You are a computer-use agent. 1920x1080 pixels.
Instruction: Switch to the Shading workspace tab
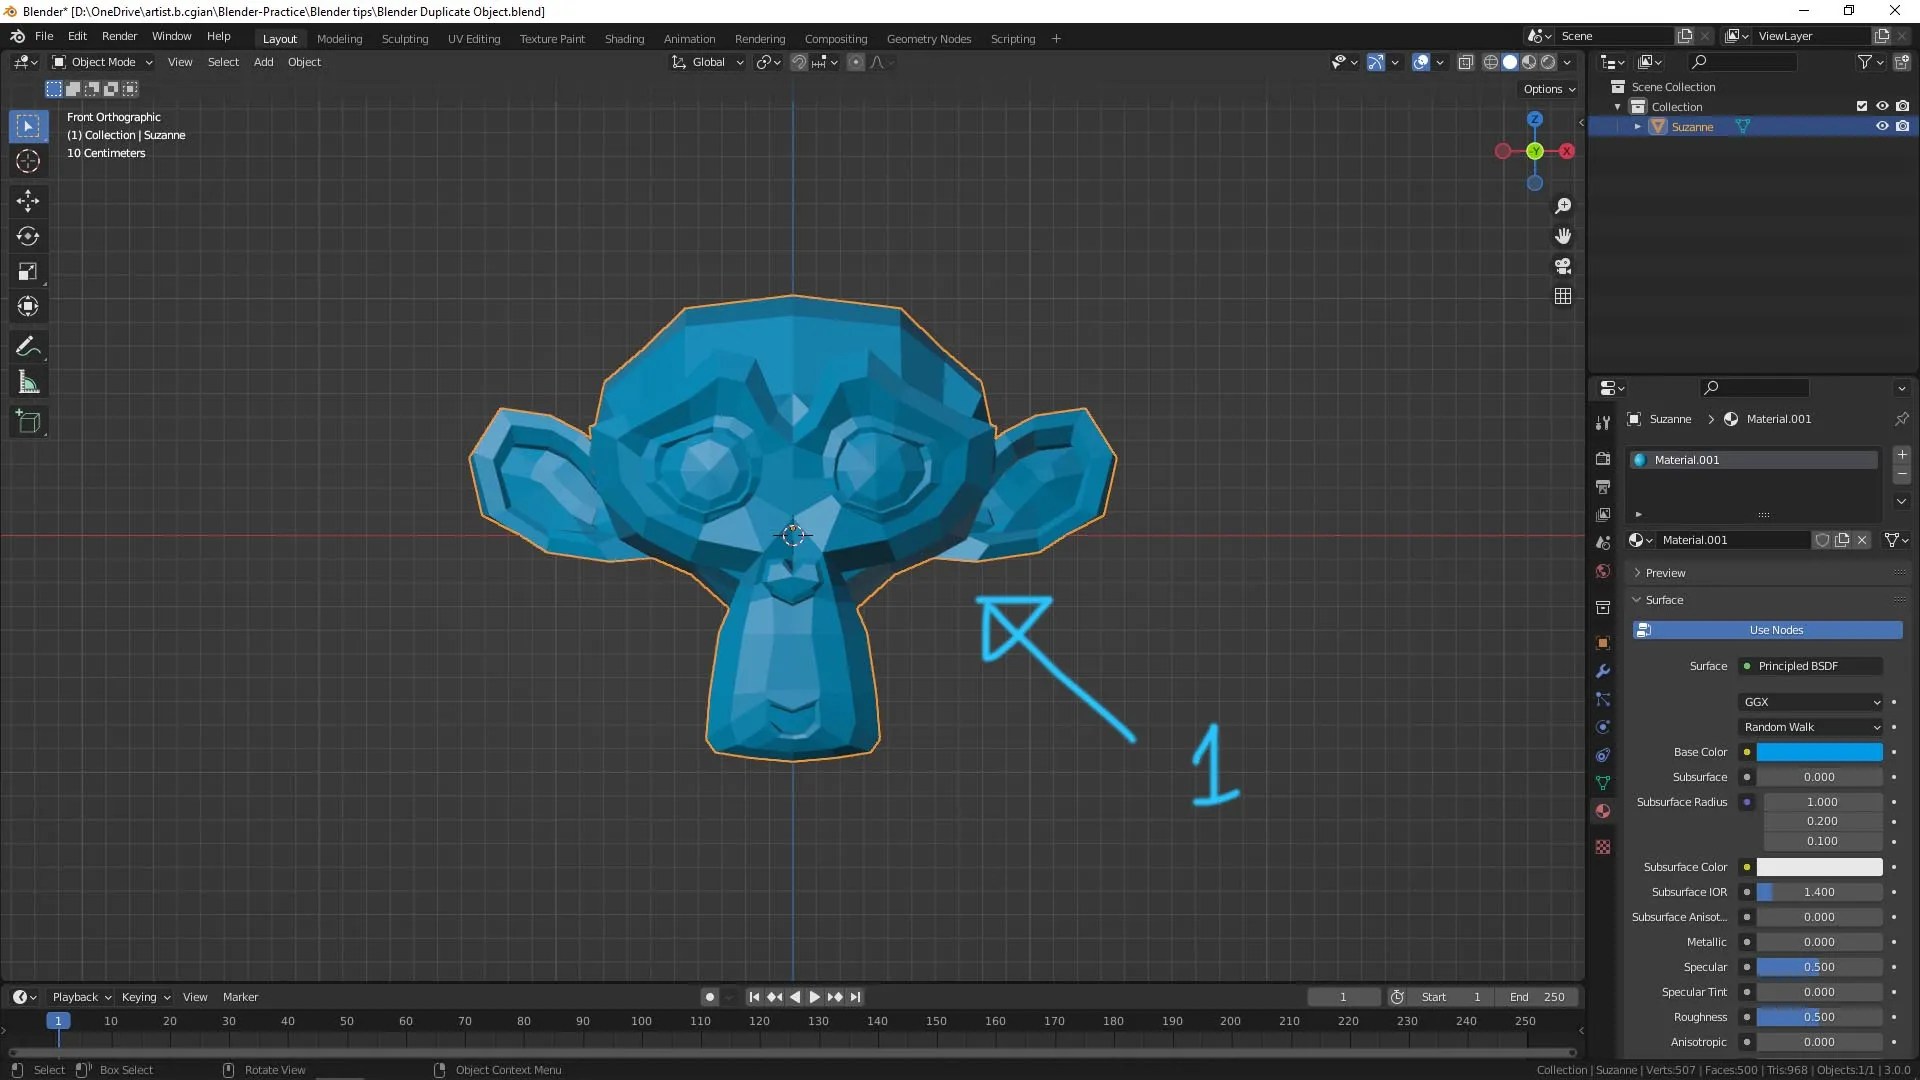click(624, 38)
